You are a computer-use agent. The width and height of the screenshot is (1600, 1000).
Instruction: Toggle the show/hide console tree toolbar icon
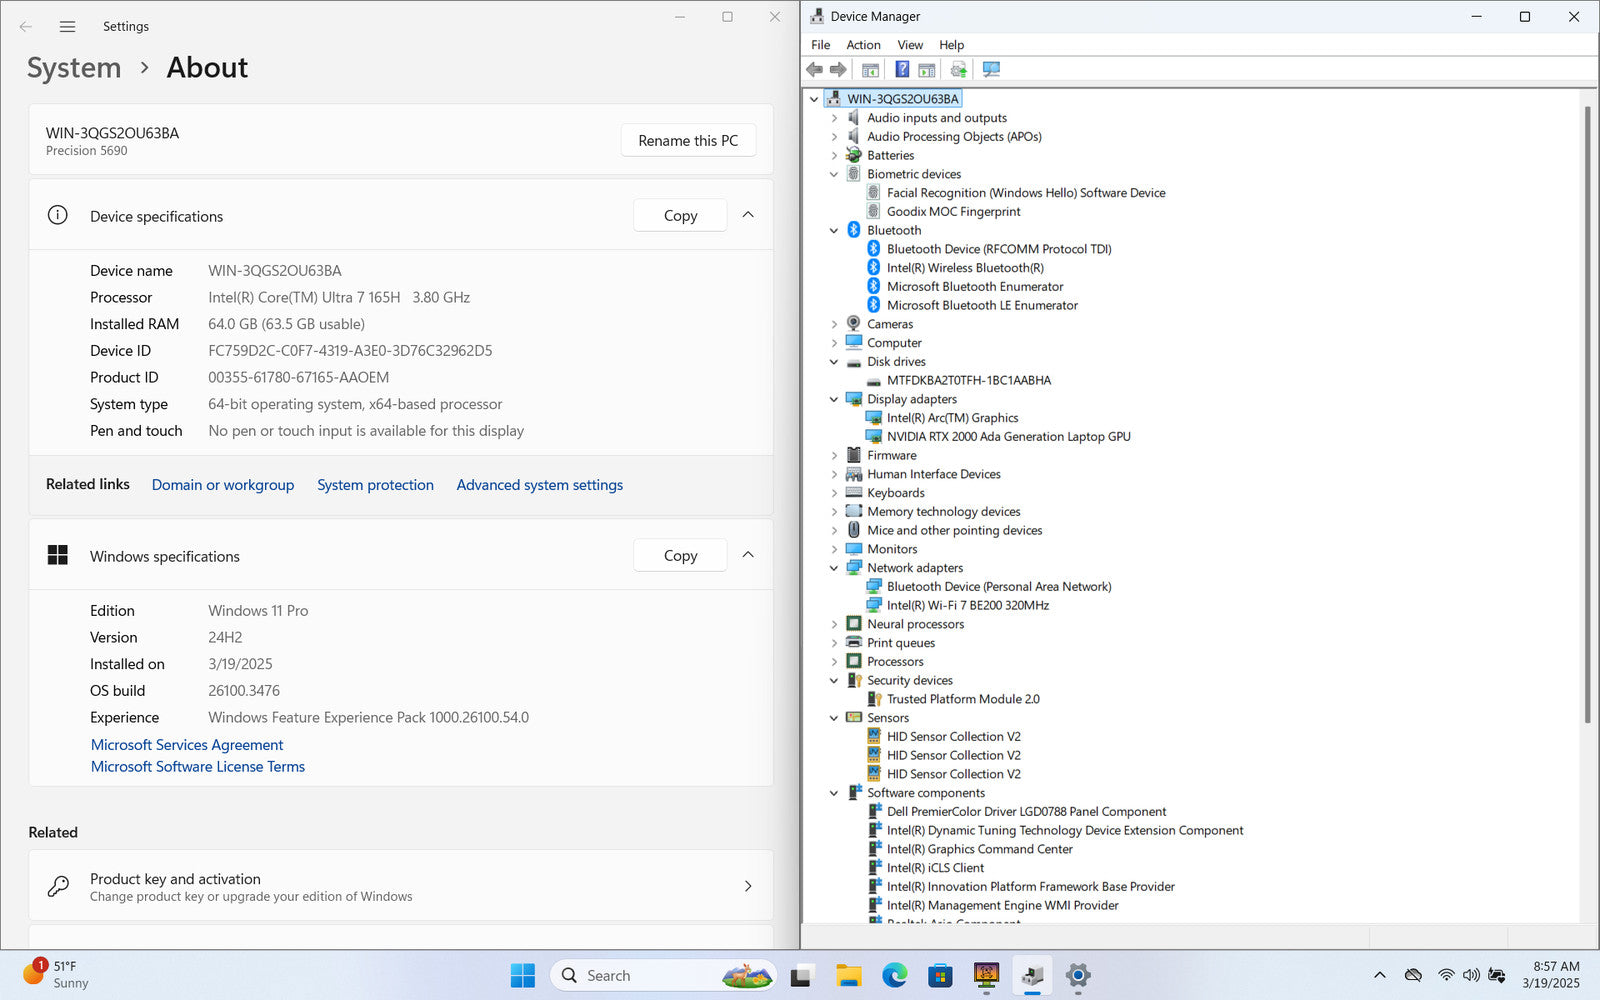871,69
